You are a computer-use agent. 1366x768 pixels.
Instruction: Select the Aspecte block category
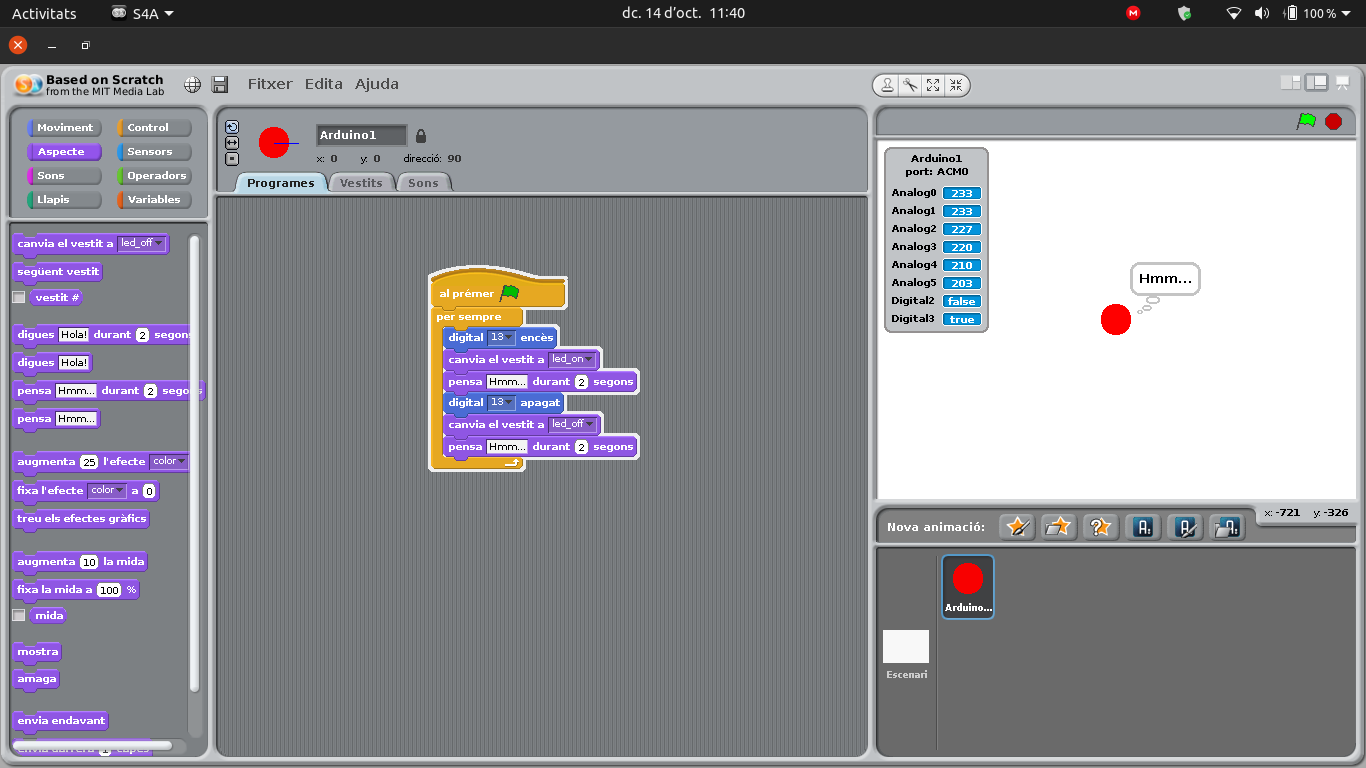65,152
